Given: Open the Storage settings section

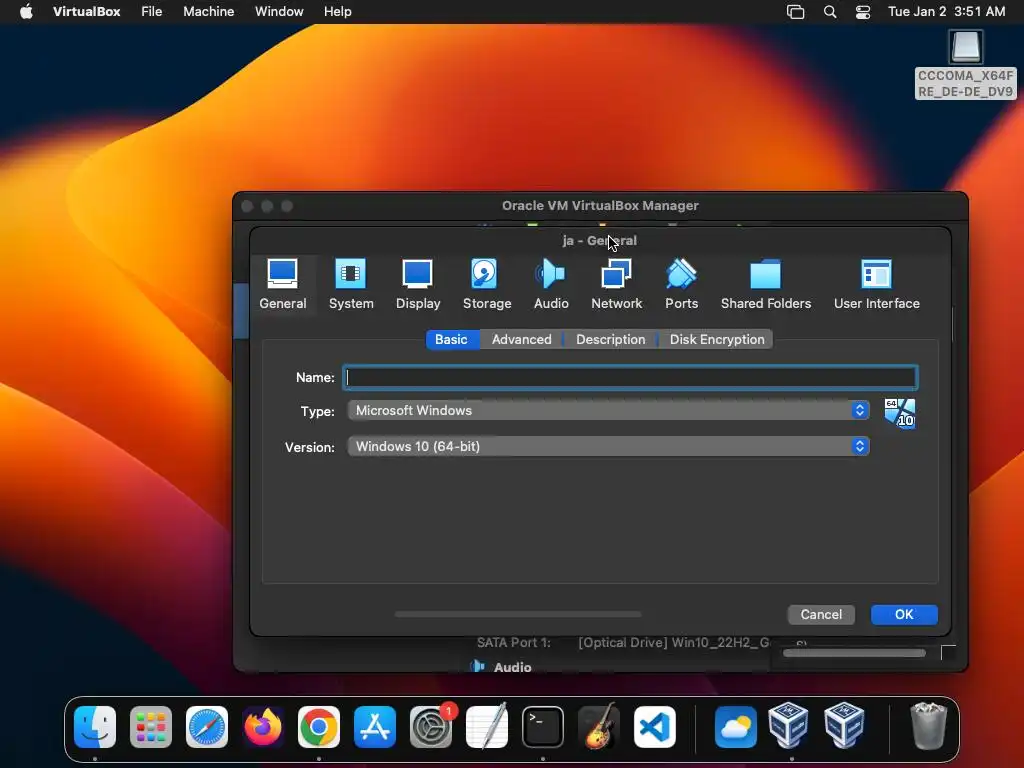Looking at the screenshot, I should tap(487, 285).
